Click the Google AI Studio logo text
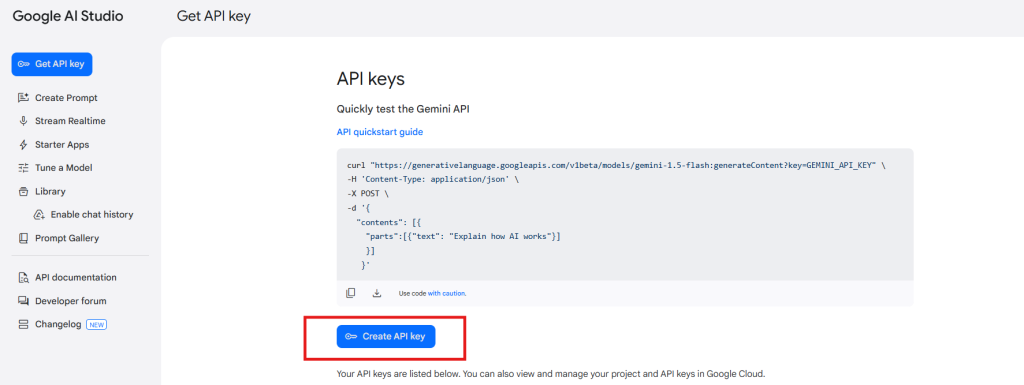The width and height of the screenshot is (1024, 385). click(x=68, y=16)
